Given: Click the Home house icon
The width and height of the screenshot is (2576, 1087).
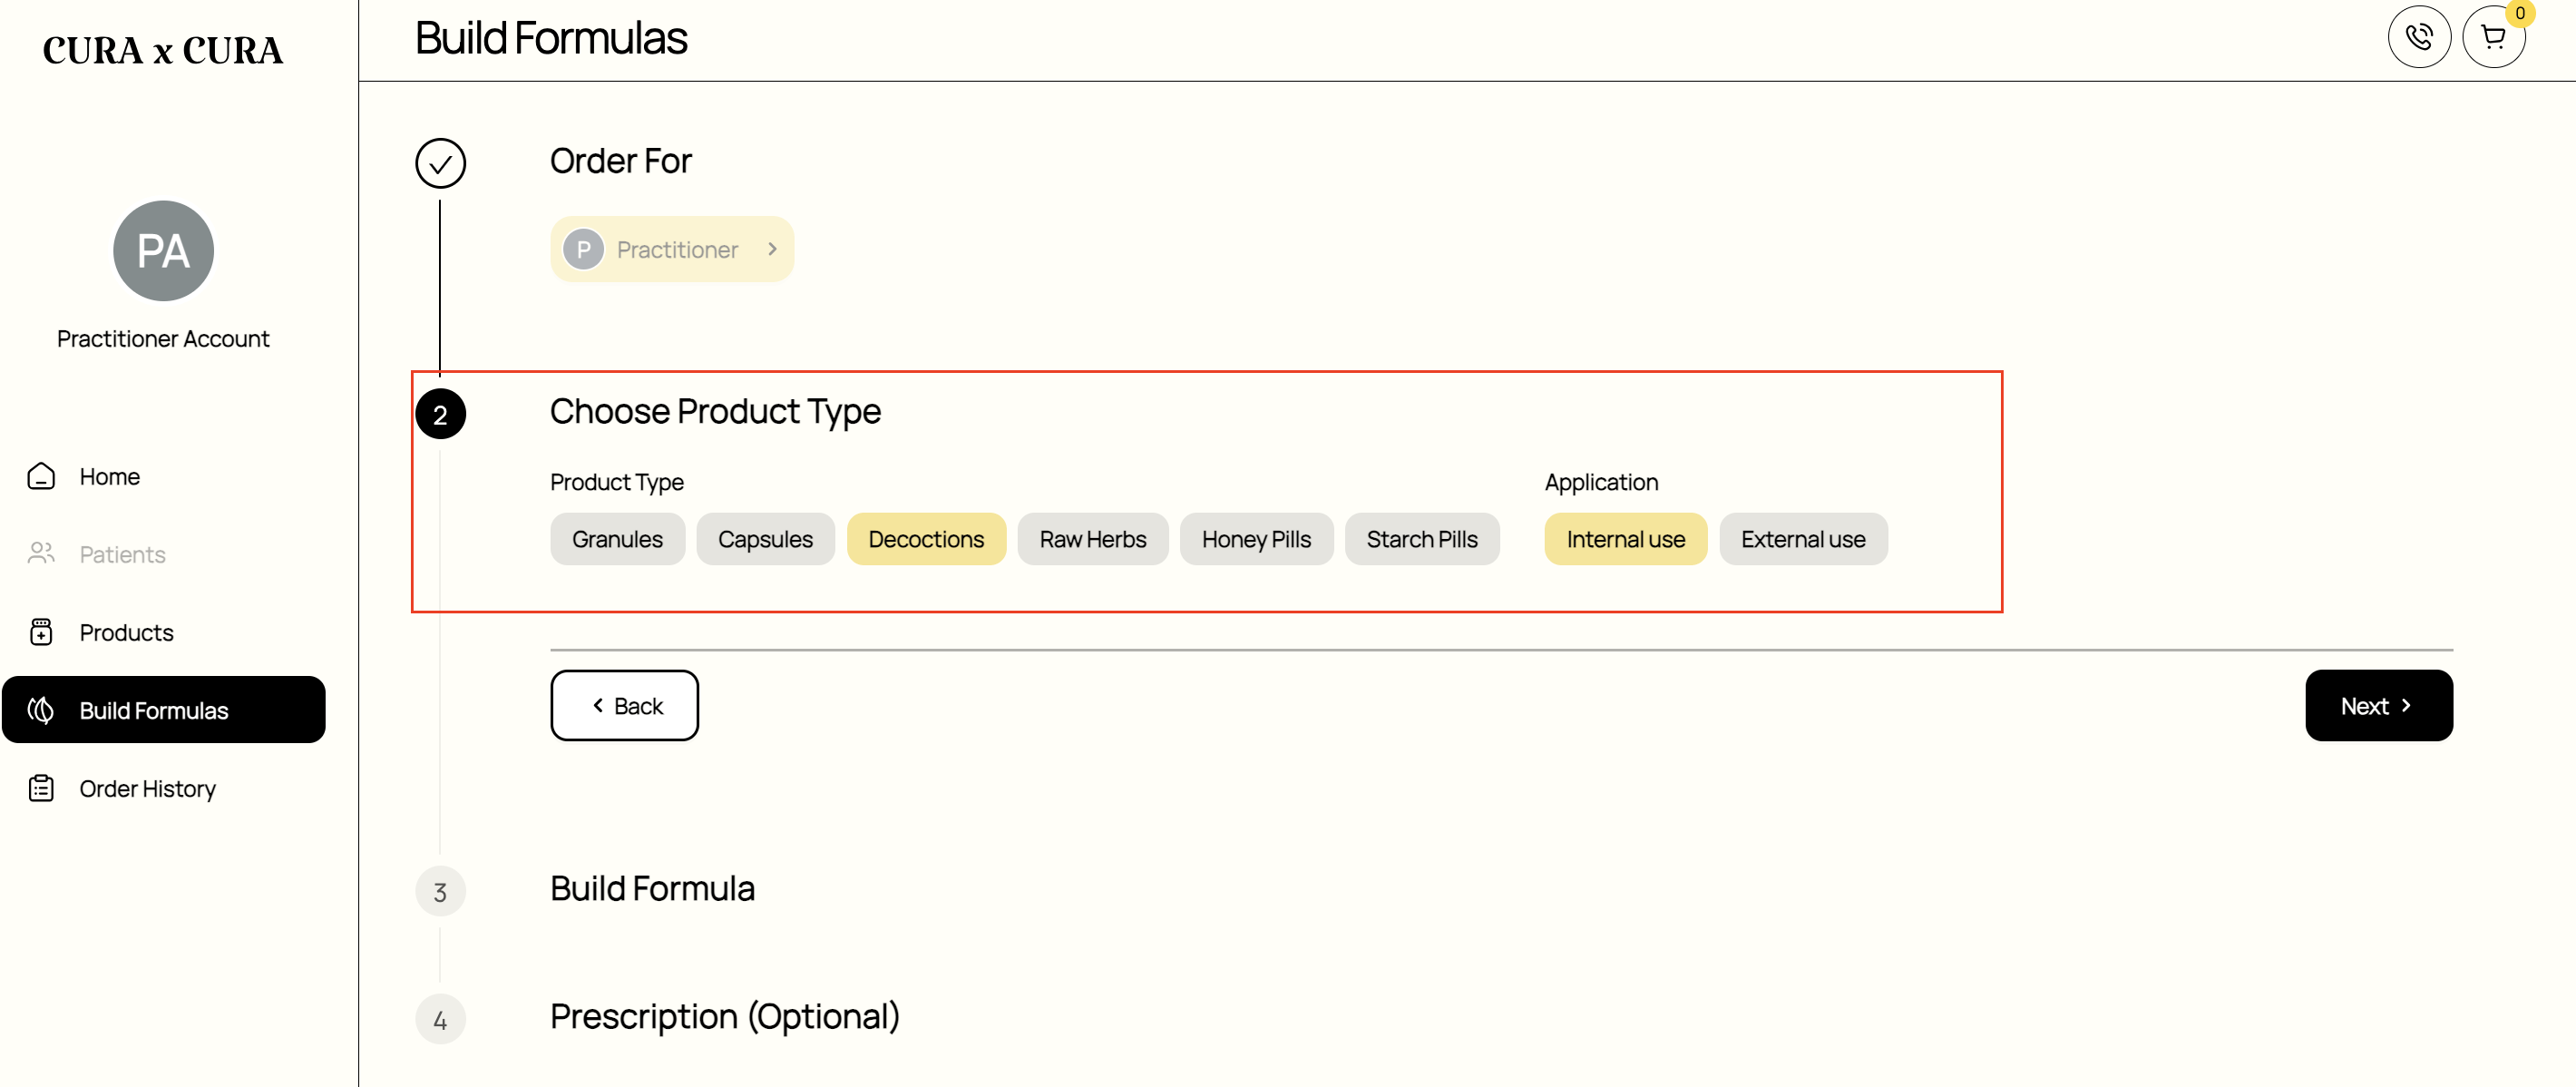Looking at the screenshot, I should (x=41, y=476).
